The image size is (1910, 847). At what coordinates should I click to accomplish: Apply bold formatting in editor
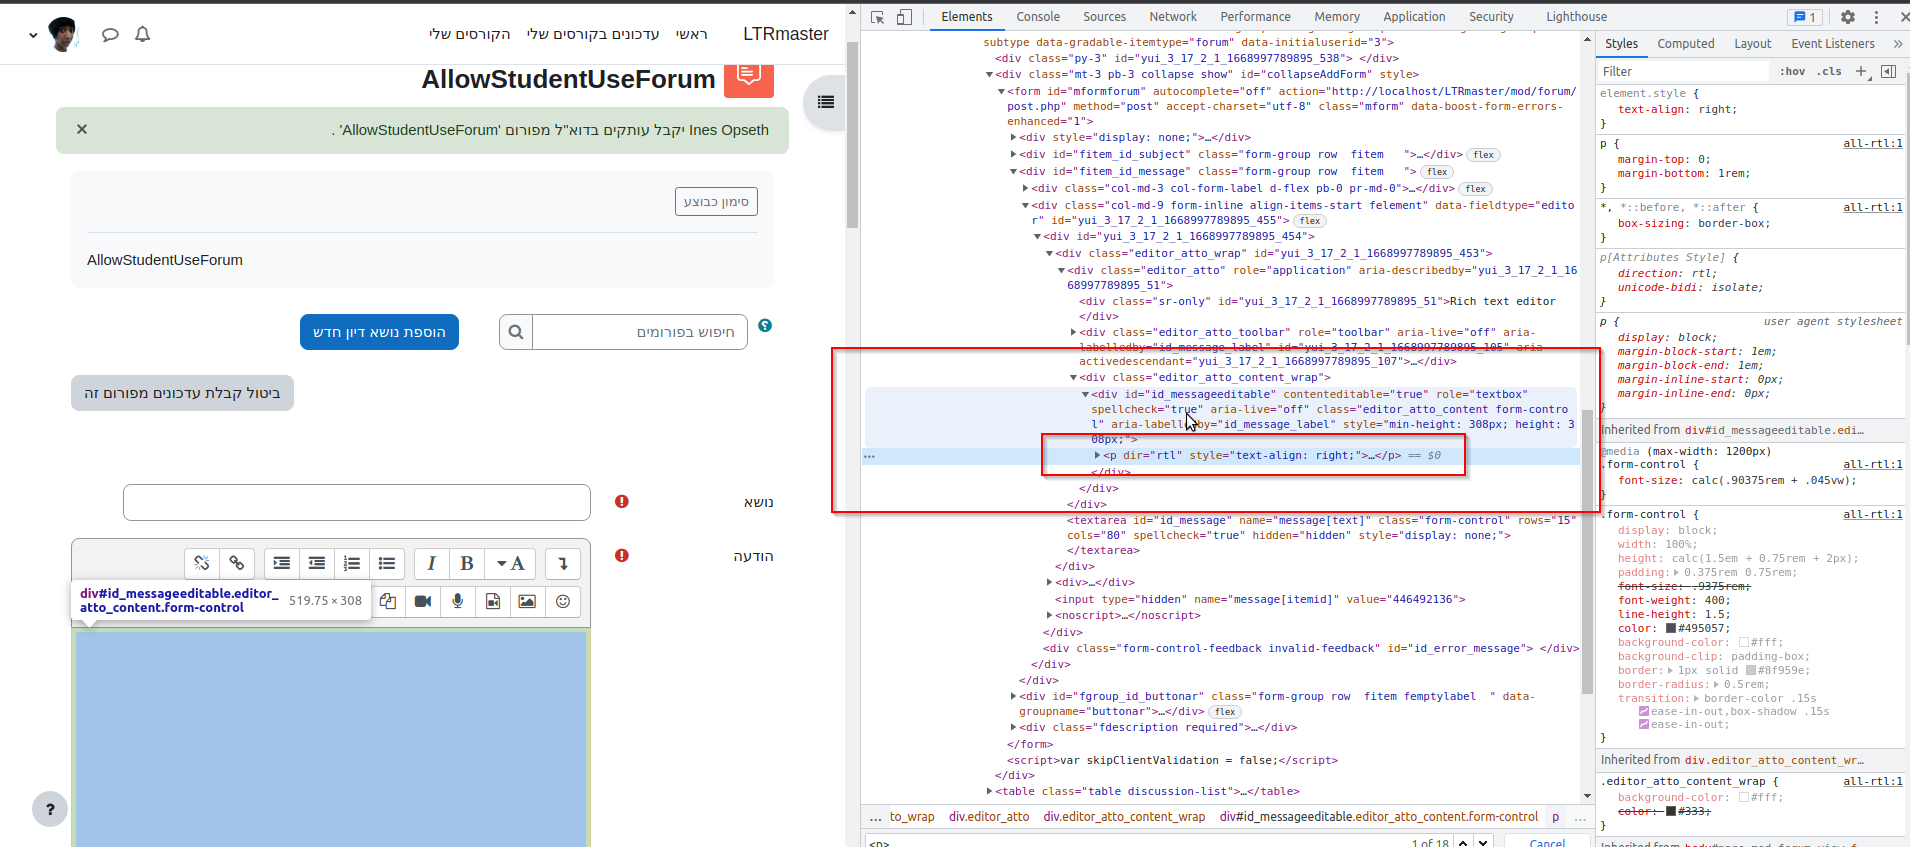pyautogui.click(x=467, y=563)
